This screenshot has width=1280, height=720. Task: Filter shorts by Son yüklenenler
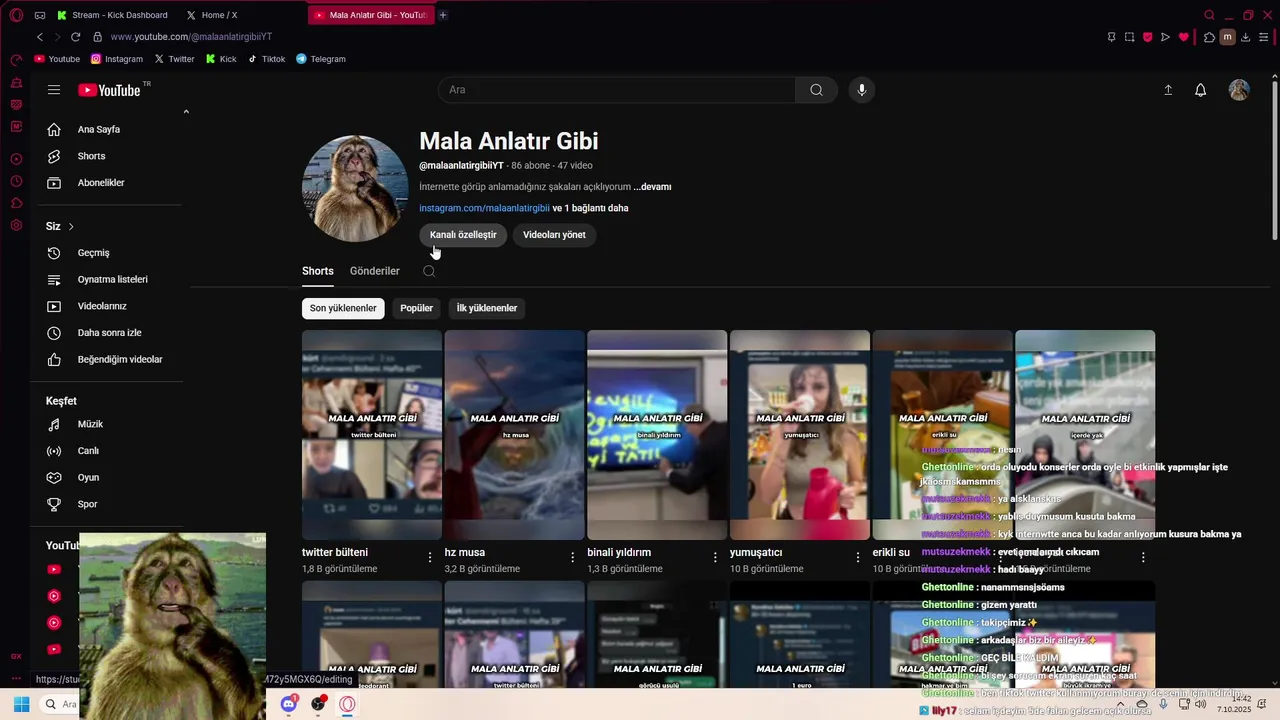pos(343,308)
